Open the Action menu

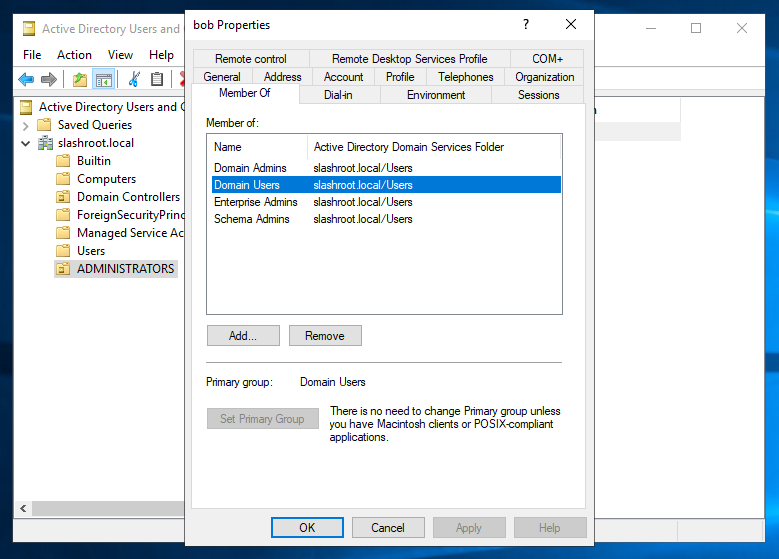pos(74,55)
